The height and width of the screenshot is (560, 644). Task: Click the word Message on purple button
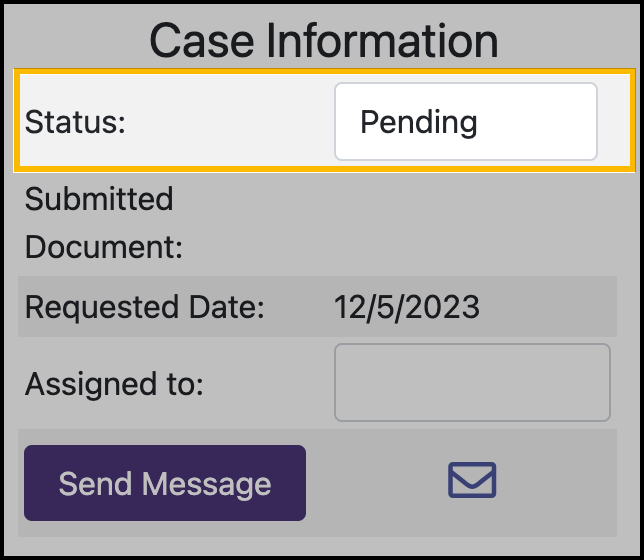205,484
